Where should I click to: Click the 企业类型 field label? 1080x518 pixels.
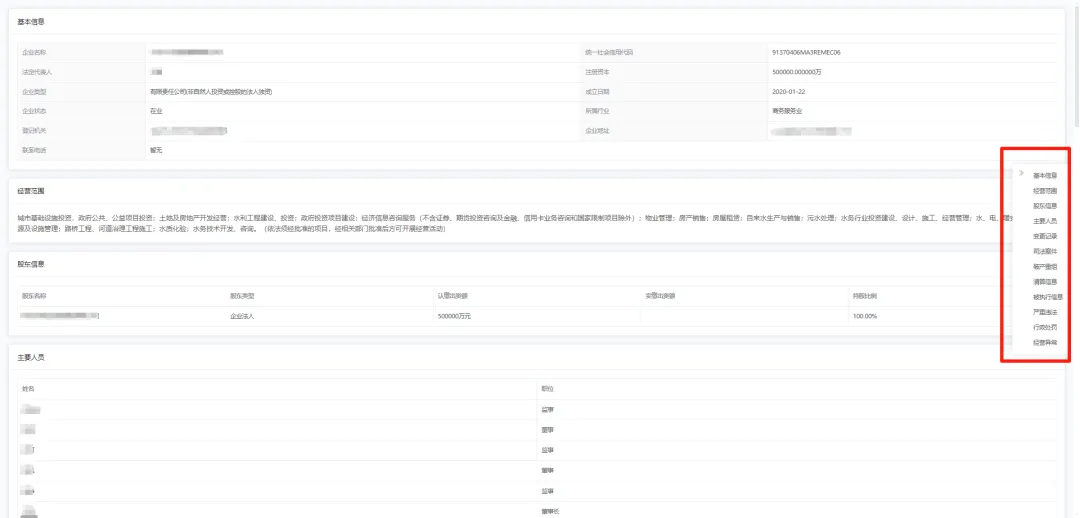tap(34, 92)
